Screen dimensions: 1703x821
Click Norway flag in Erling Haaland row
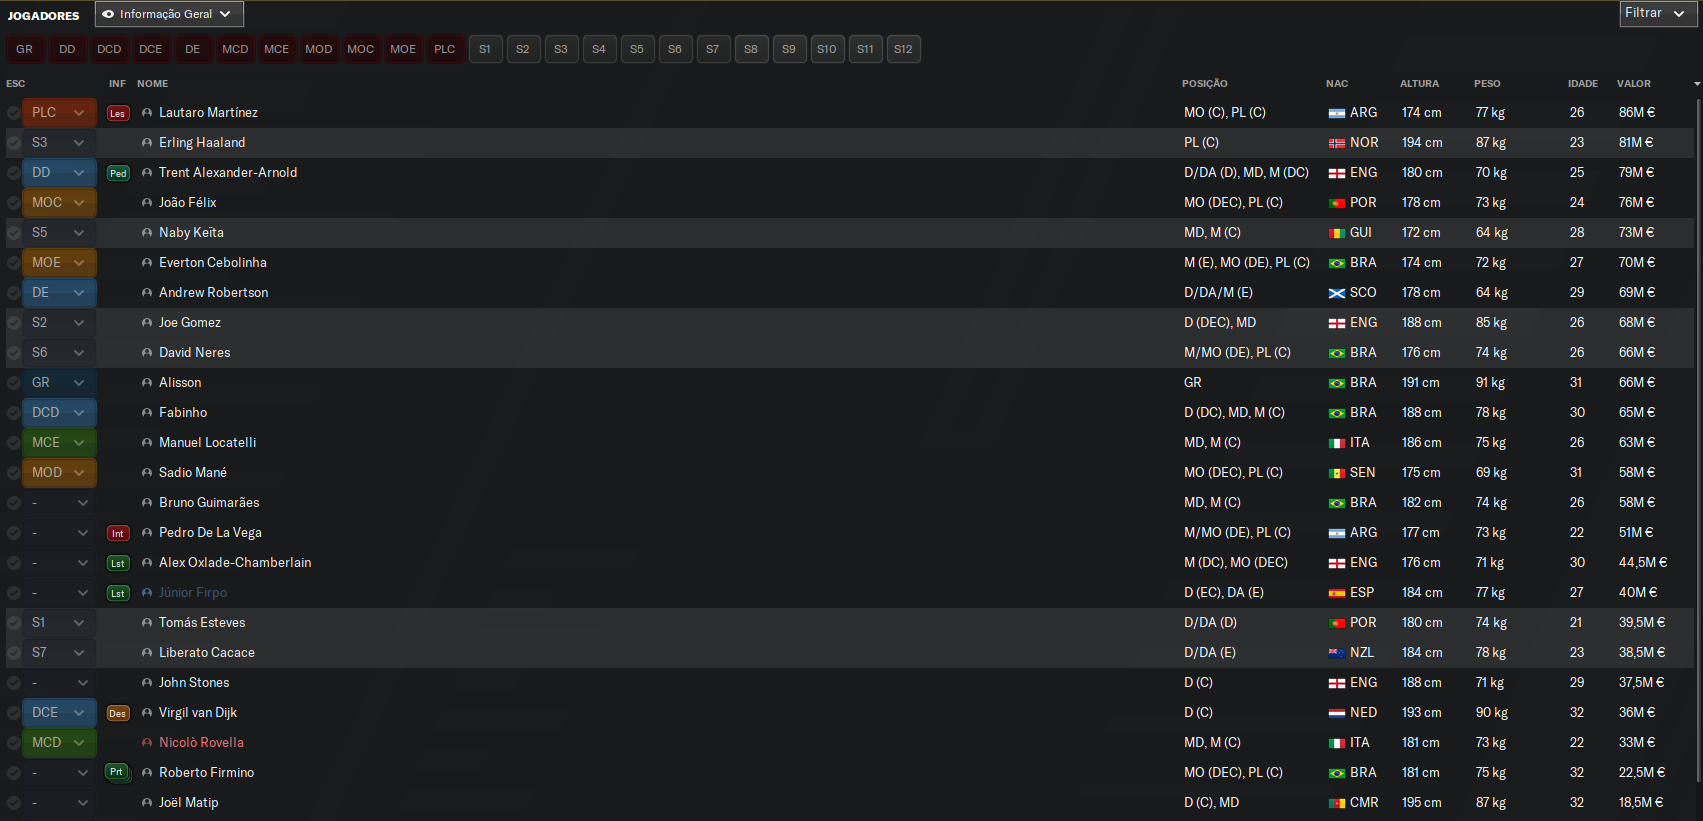coord(1336,143)
